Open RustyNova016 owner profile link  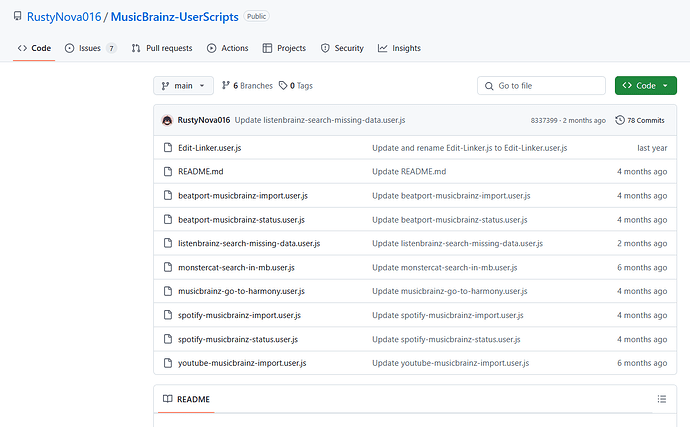[x=64, y=17]
